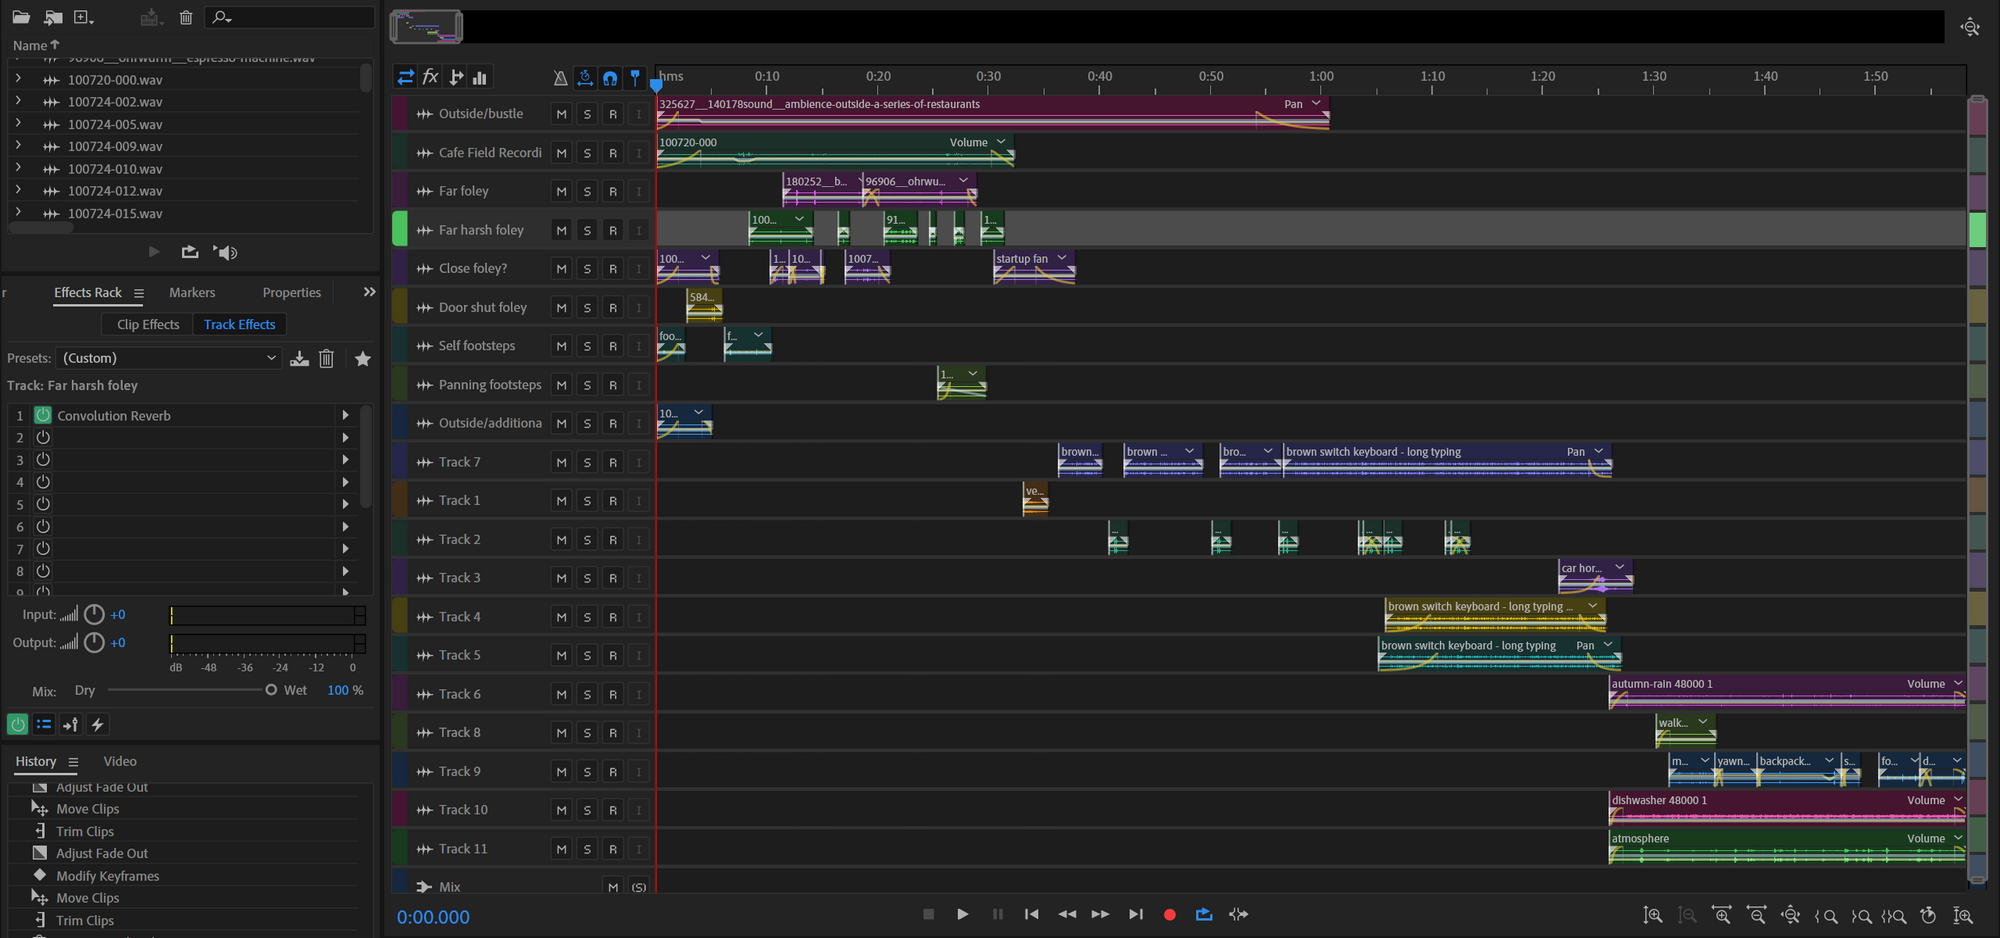Click the Zoom In amplitude icon at bottom right
This screenshot has height=938, width=2000.
(x=1653, y=915)
